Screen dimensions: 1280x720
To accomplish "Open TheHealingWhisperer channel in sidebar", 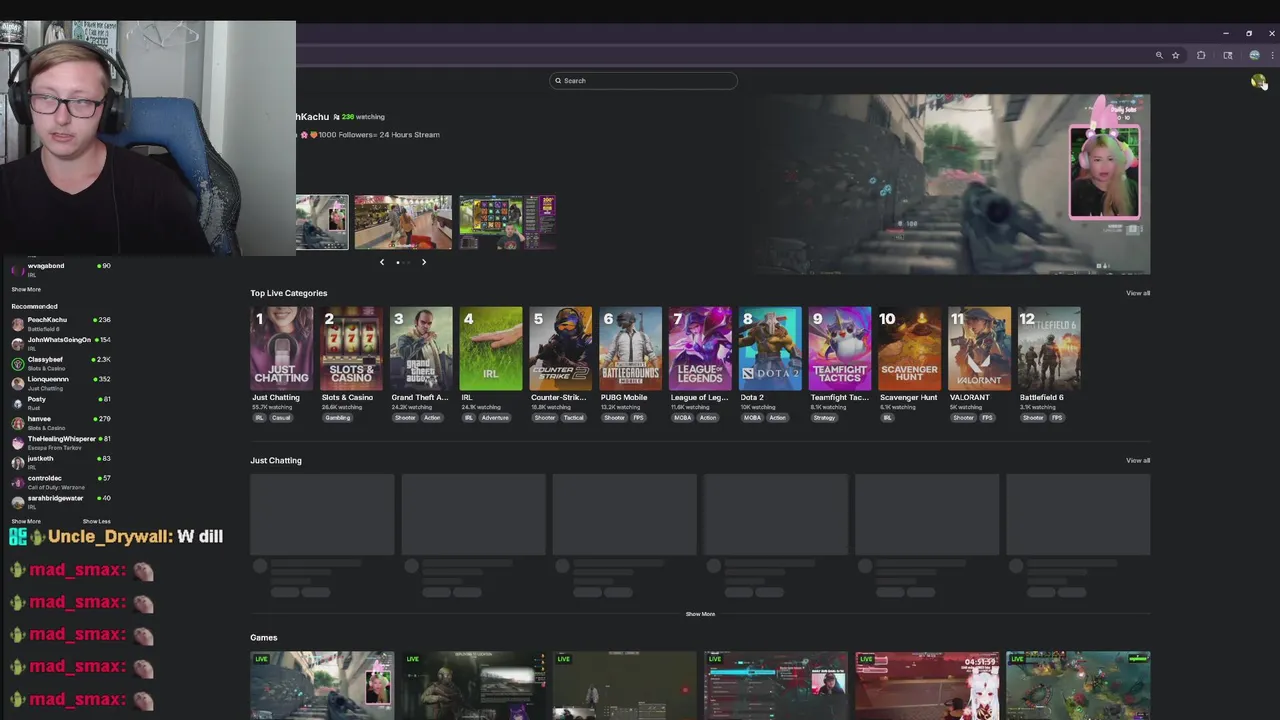I will click(60, 442).
